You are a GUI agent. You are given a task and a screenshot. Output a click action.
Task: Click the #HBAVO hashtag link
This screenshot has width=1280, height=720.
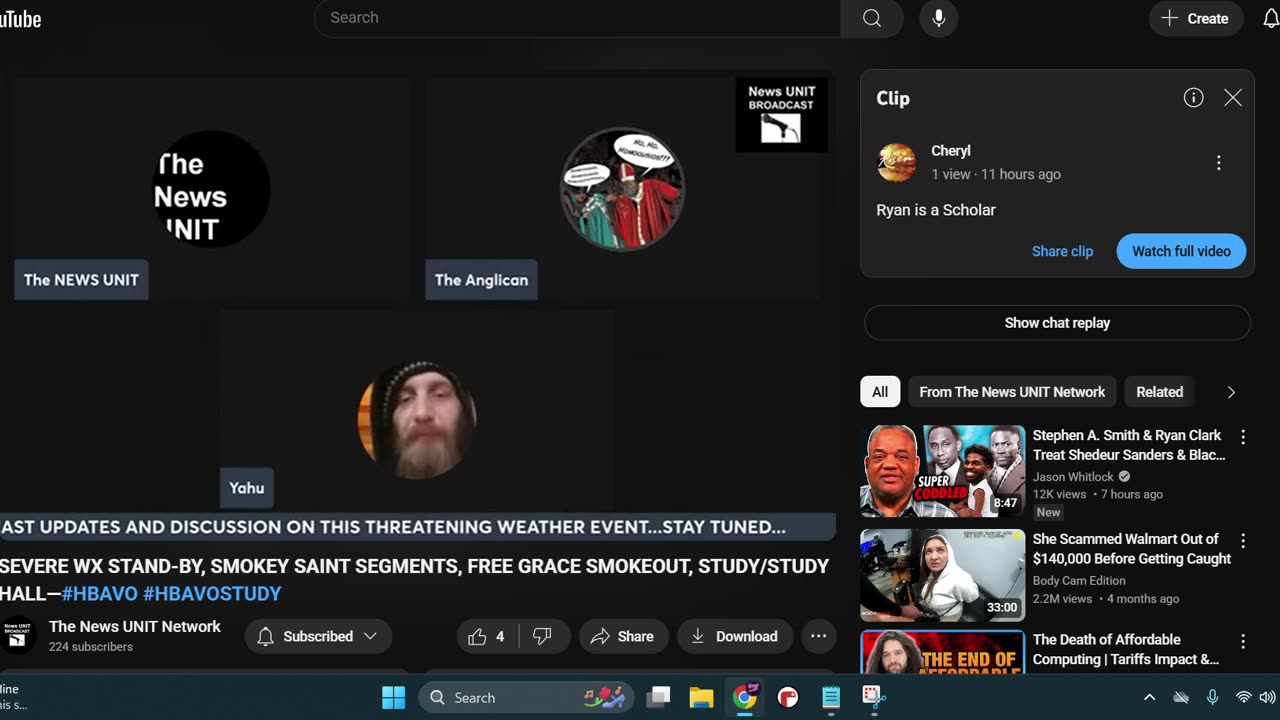point(100,594)
